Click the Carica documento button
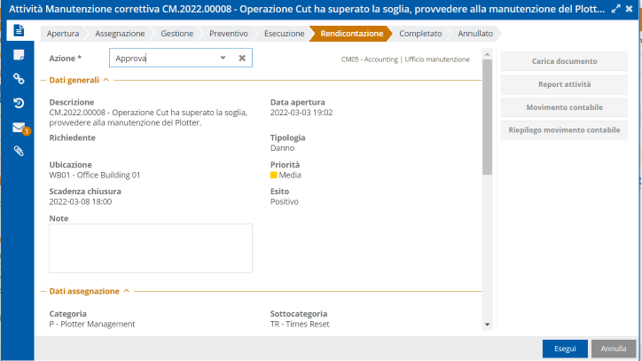This screenshot has height=361, width=642. coord(564,61)
